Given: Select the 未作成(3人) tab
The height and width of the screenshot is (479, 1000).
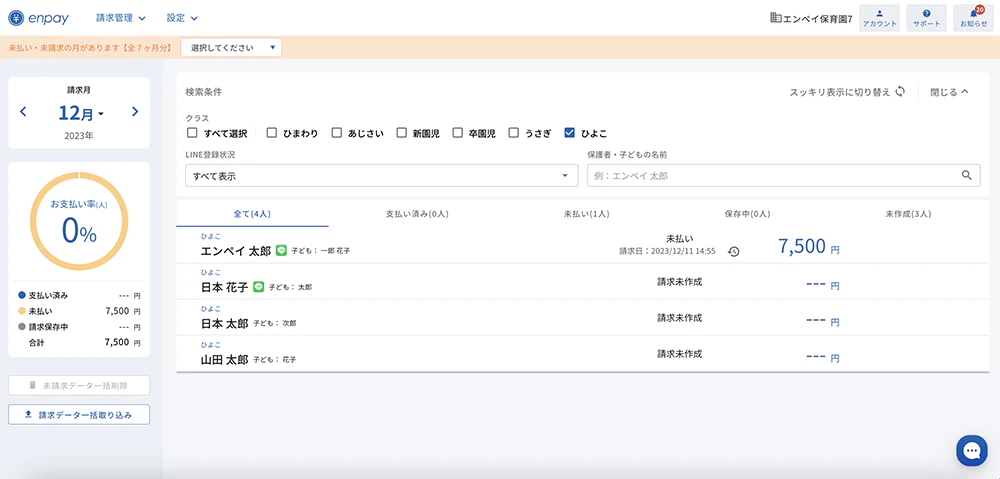Looking at the screenshot, I should 908,214.
